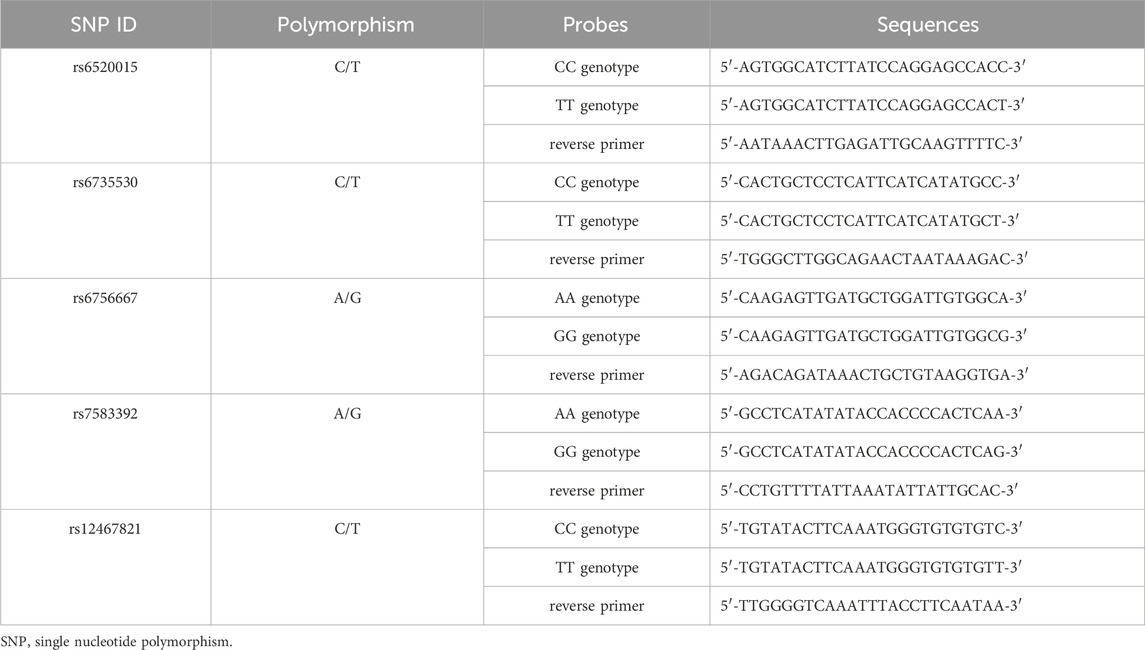Screen dimensions: 1145x650
Task: Click the reverse primer probe of rs6756667
Action: (x=597, y=375)
